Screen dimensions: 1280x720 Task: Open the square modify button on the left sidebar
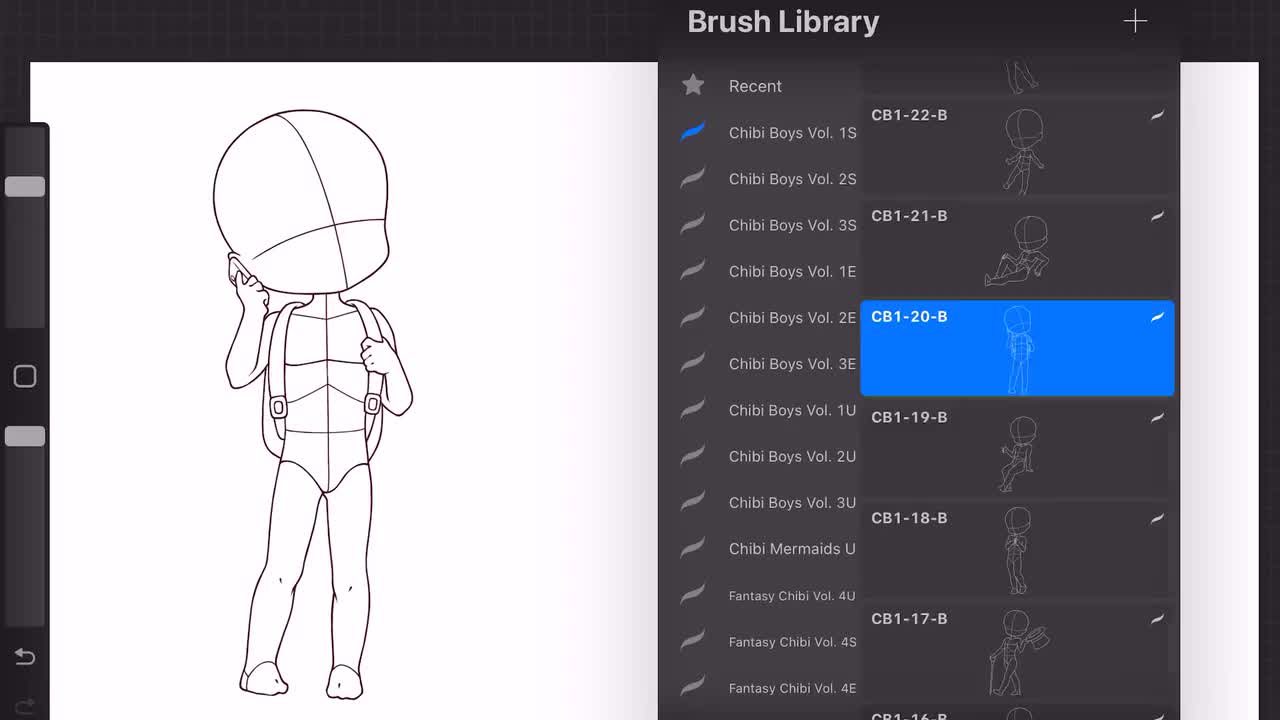pyautogui.click(x=24, y=376)
